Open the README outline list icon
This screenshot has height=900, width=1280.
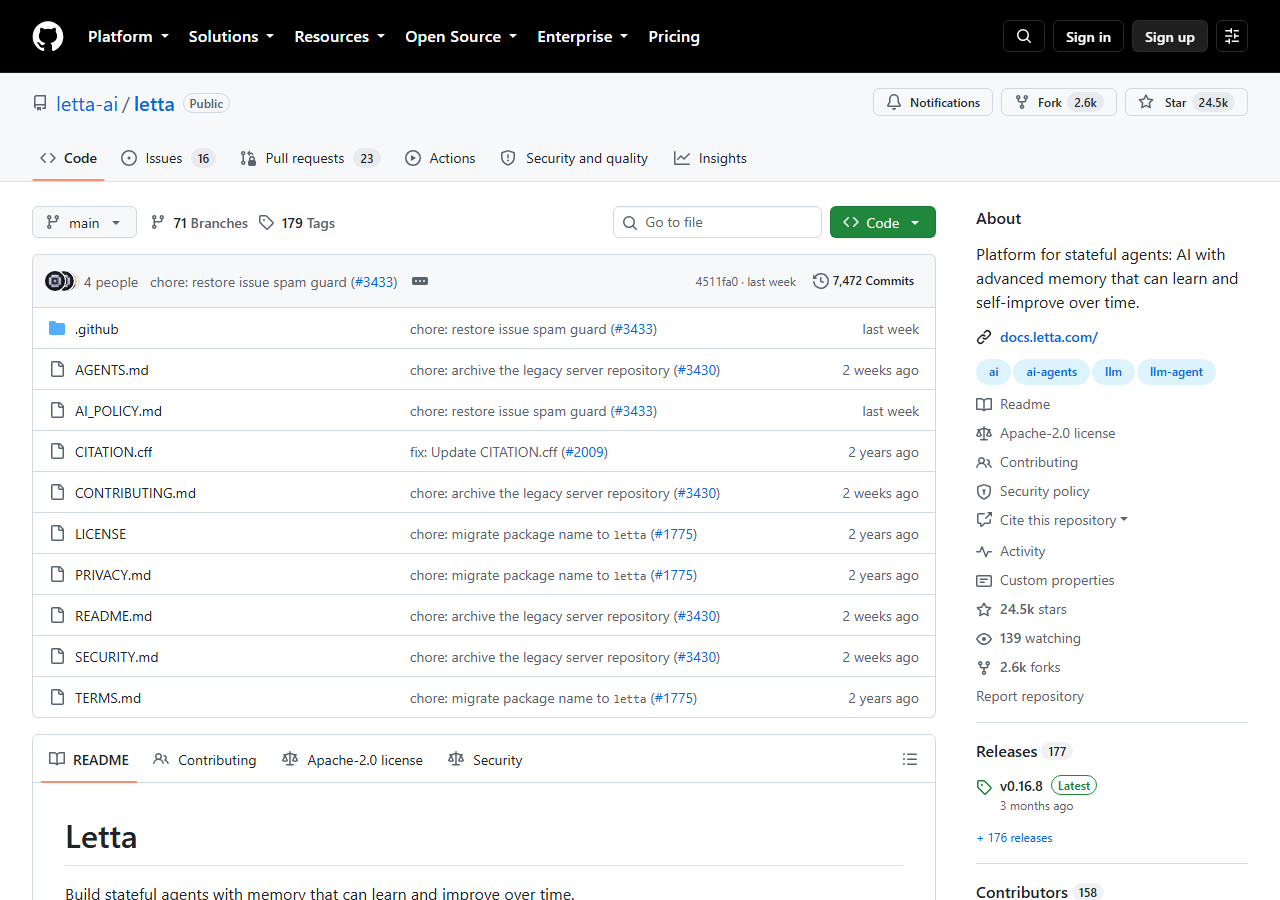tap(910, 760)
